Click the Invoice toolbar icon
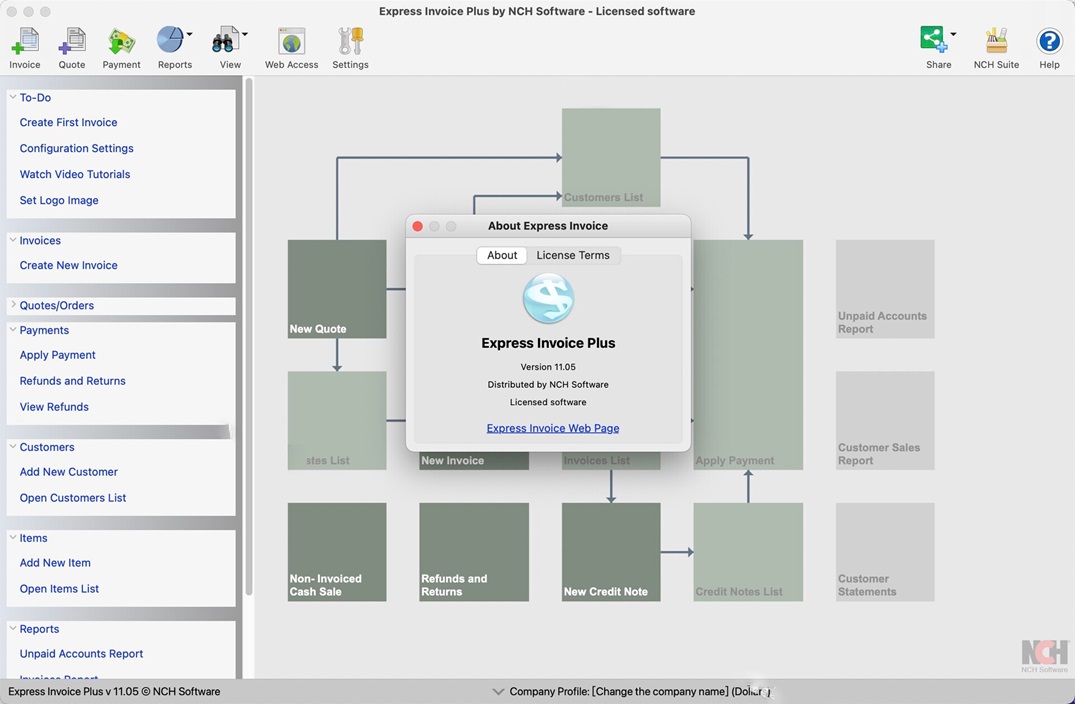1075x704 pixels. [x=25, y=42]
